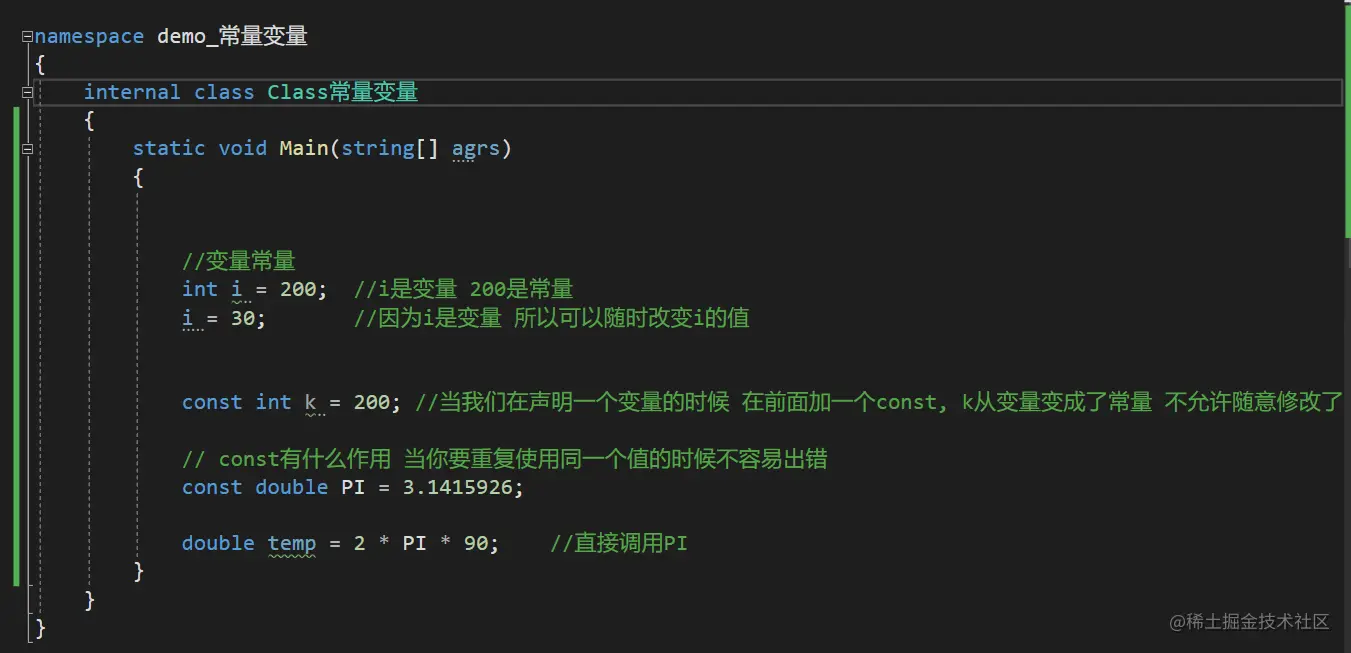Select the namespace keyword
The width and height of the screenshot is (1351, 653).
(88, 36)
